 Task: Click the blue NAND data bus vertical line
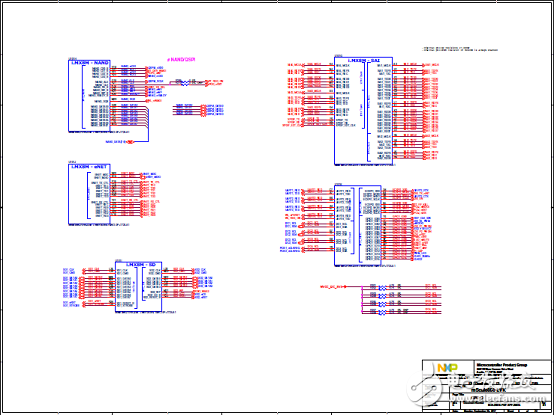click(x=148, y=125)
